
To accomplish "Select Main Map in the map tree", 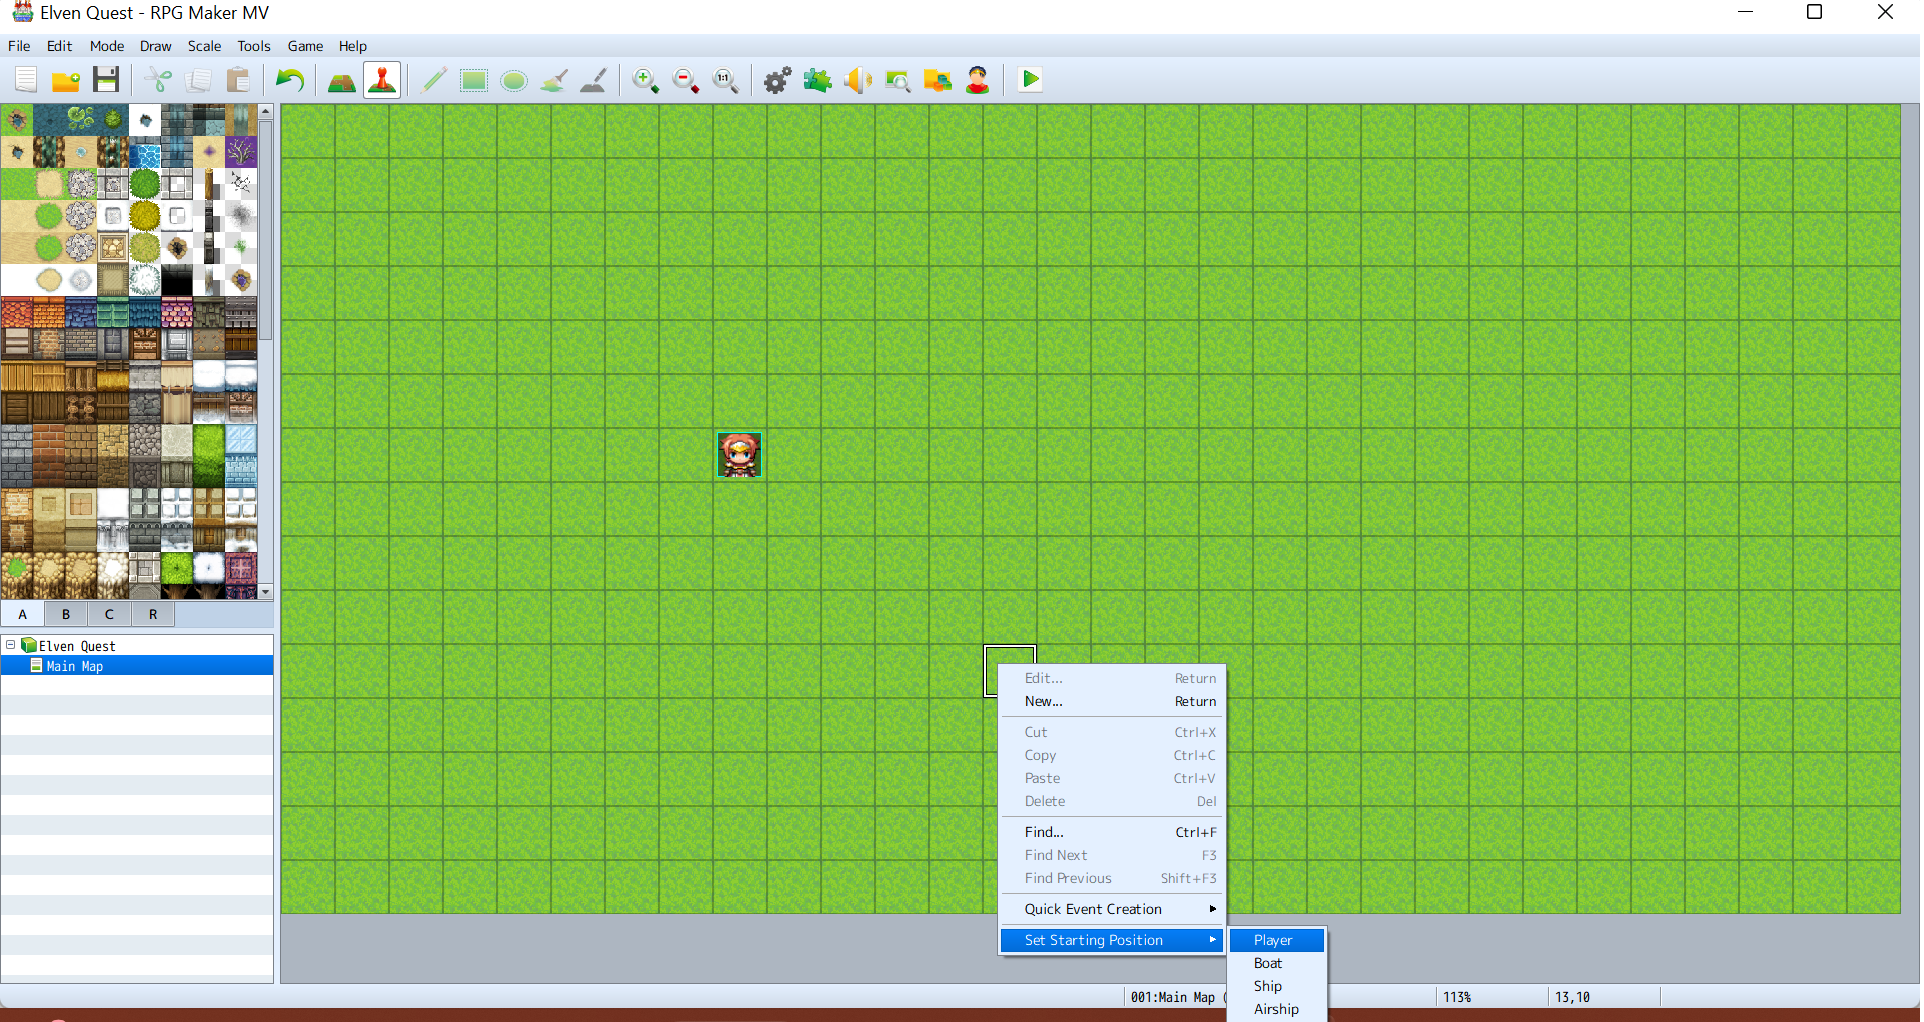I will click(x=137, y=666).
